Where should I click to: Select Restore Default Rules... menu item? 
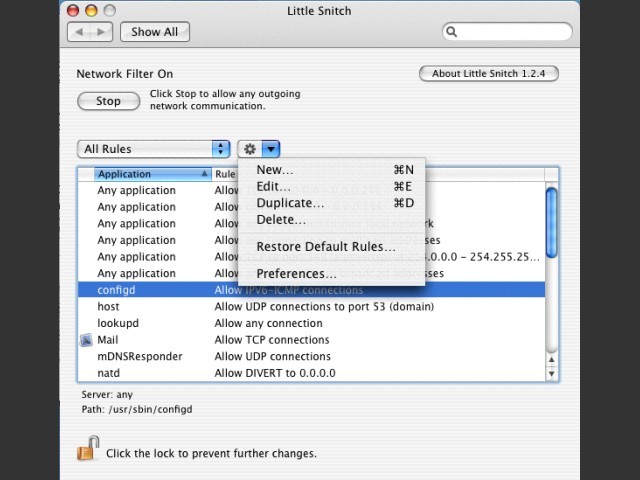pyautogui.click(x=331, y=247)
